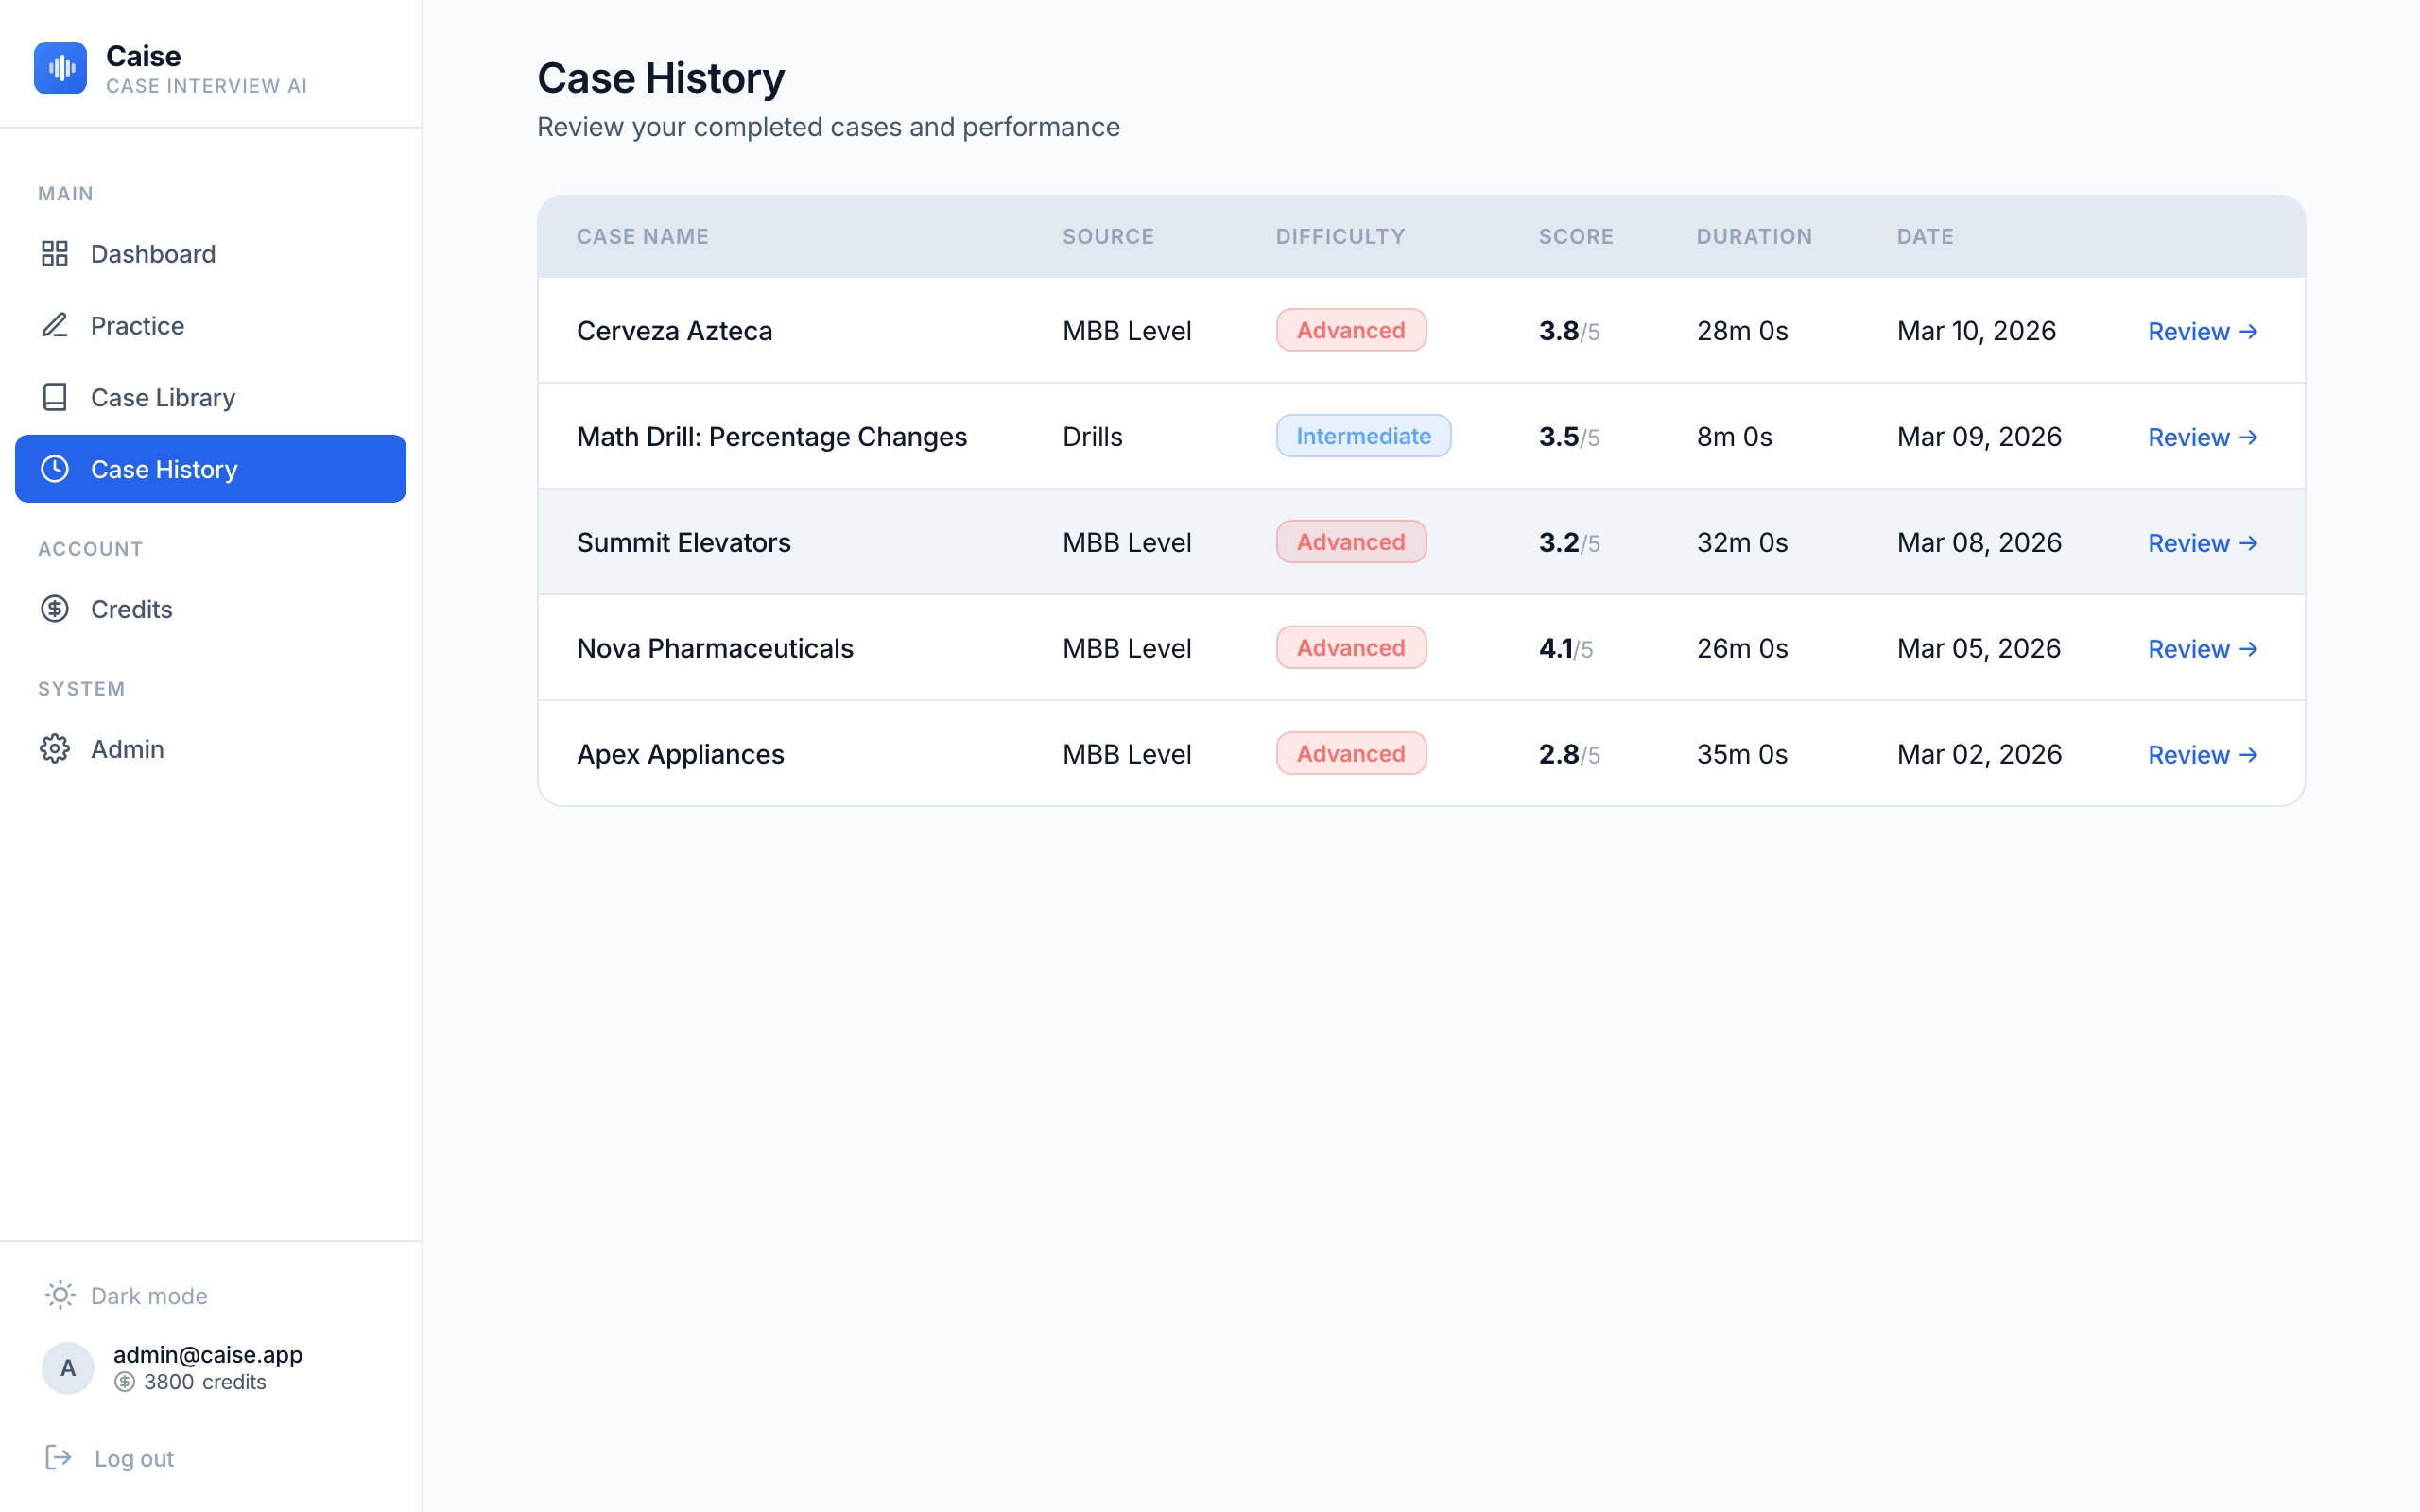
Task: Click the Caise waveform logo
Action: coord(60,67)
